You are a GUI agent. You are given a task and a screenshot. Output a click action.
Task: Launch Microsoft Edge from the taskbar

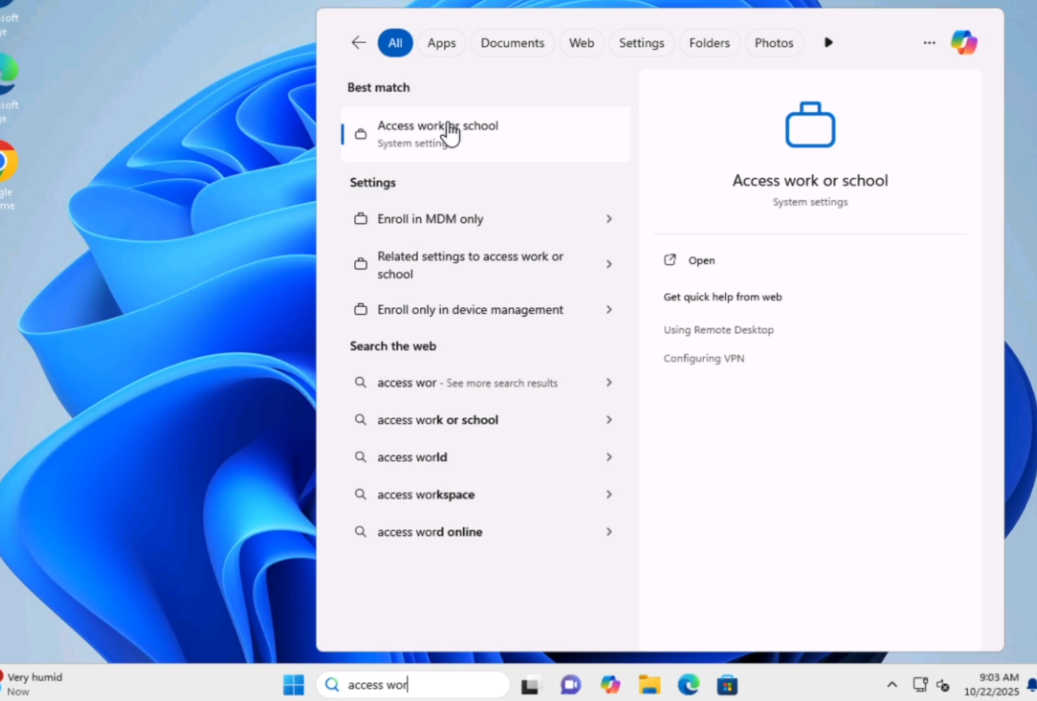pyautogui.click(x=688, y=685)
